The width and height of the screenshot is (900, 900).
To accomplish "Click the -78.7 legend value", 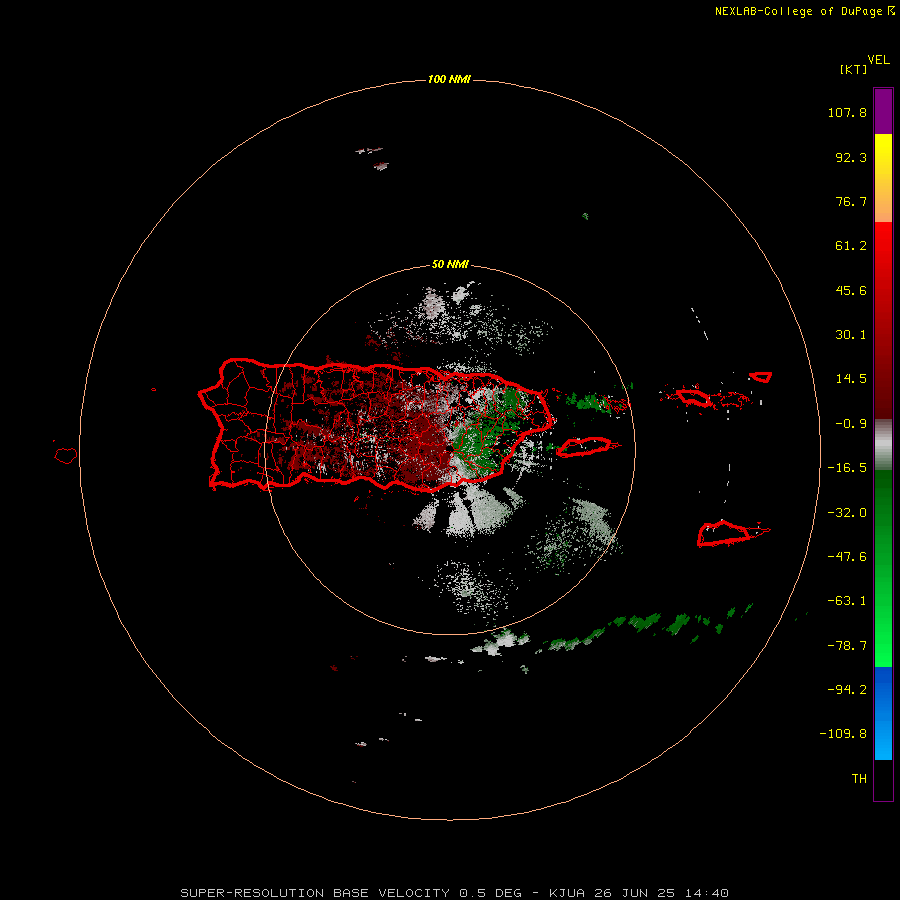I will (x=847, y=646).
